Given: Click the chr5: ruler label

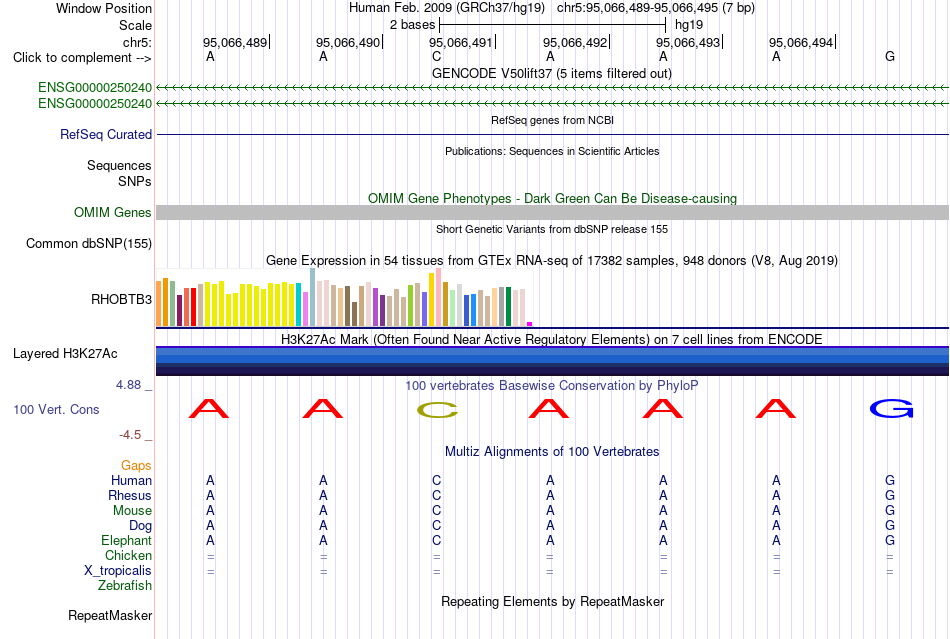Looking at the screenshot, I should coord(137,42).
